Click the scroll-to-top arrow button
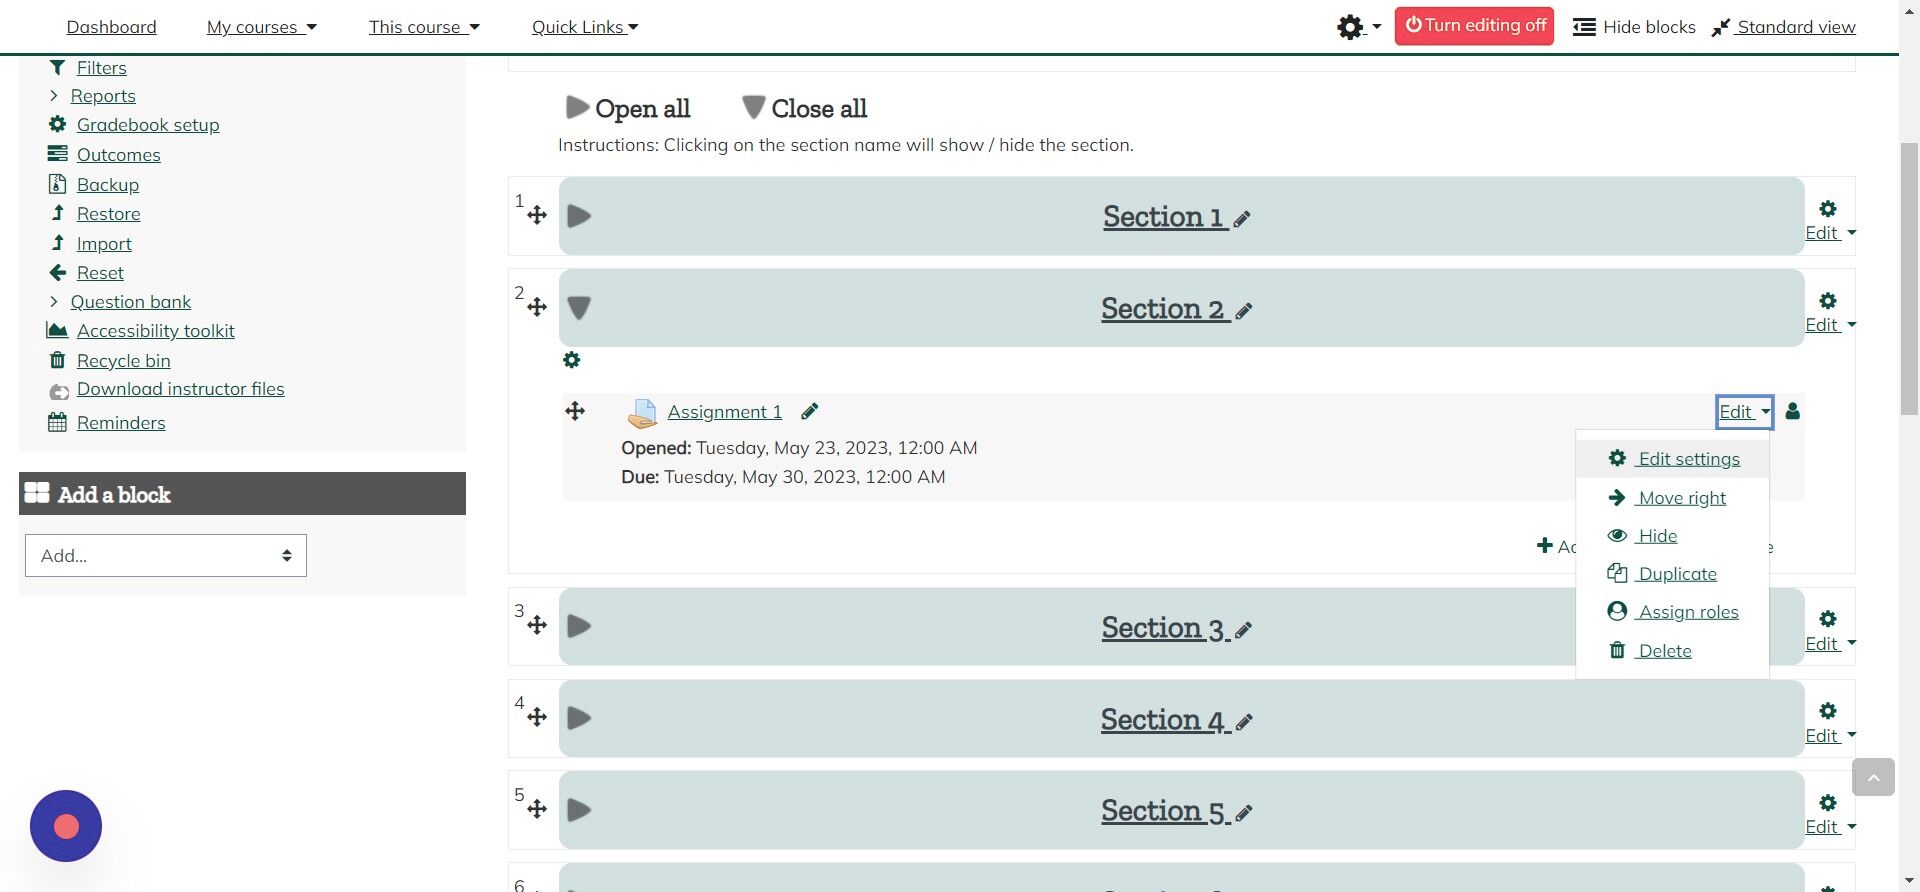This screenshot has height=892, width=1920. (1873, 777)
